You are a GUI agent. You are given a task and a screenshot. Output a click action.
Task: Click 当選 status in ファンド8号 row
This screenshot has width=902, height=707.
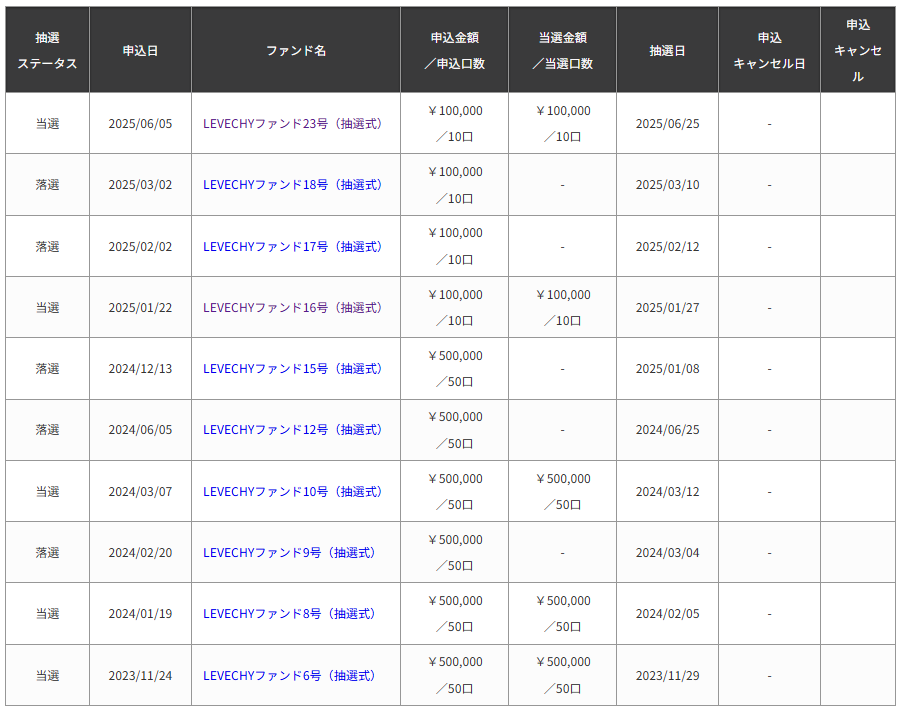pyautogui.click(x=47, y=614)
